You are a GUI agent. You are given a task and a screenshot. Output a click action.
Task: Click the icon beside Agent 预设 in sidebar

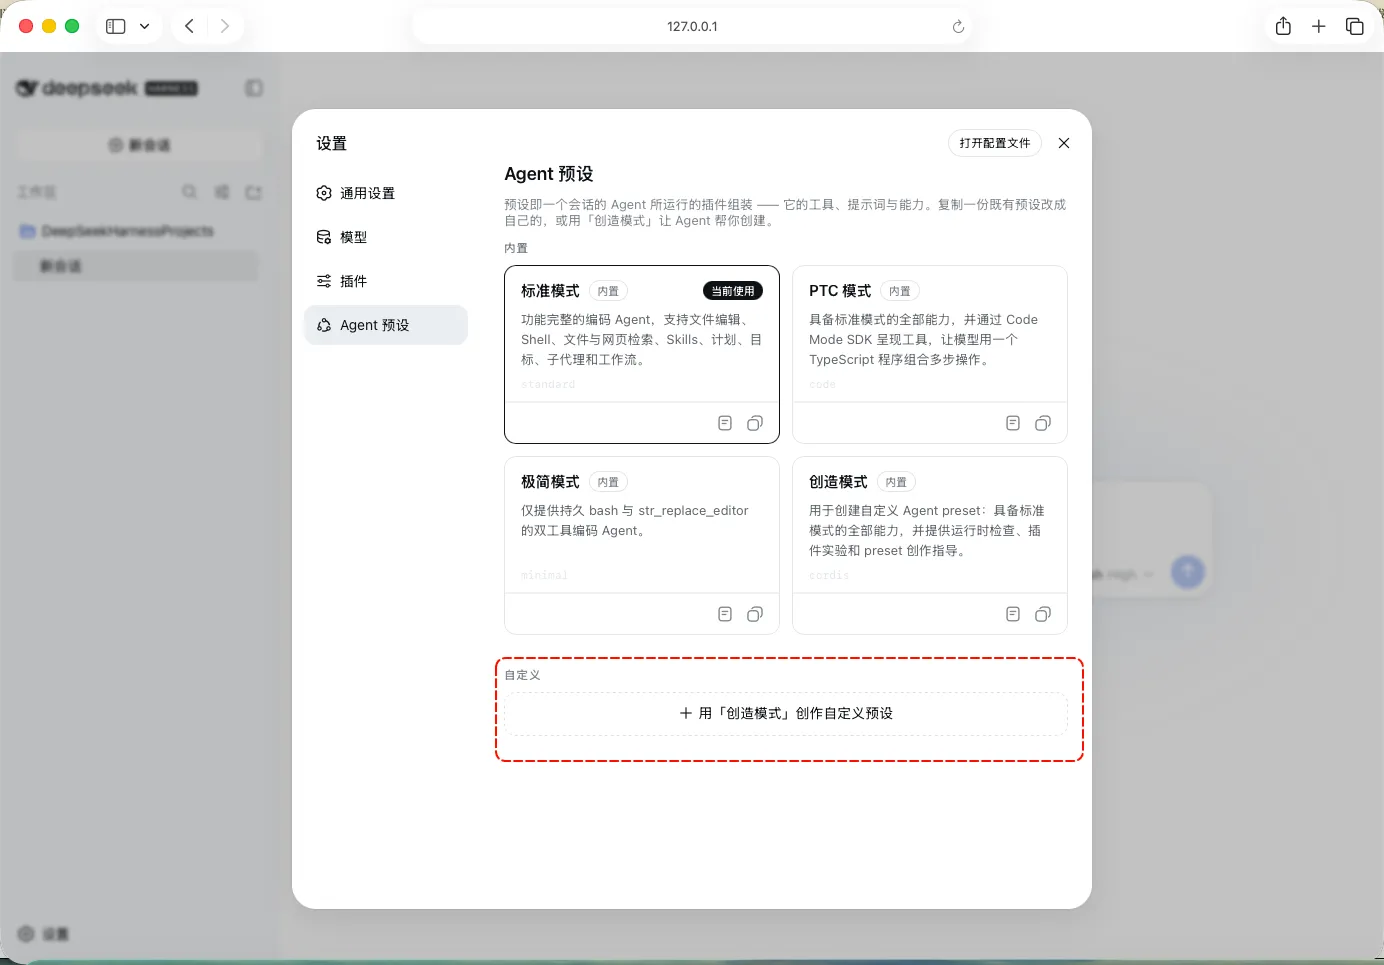pos(324,325)
